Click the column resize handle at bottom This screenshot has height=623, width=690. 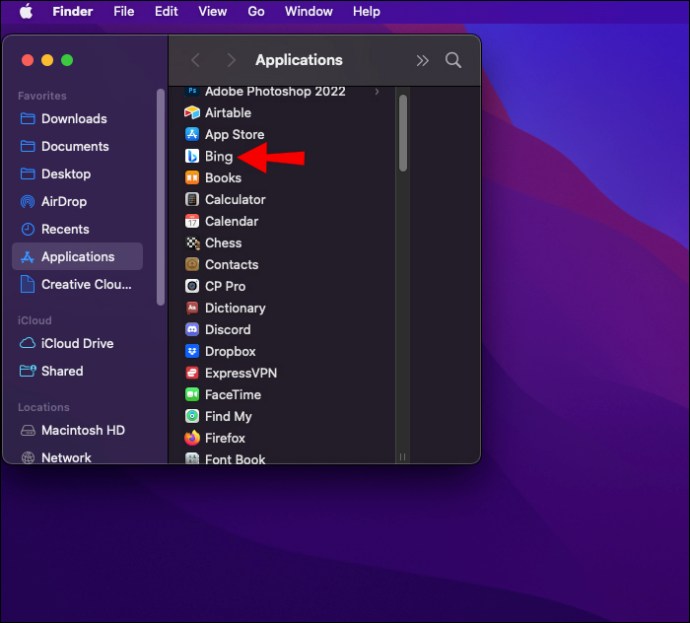coord(403,457)
